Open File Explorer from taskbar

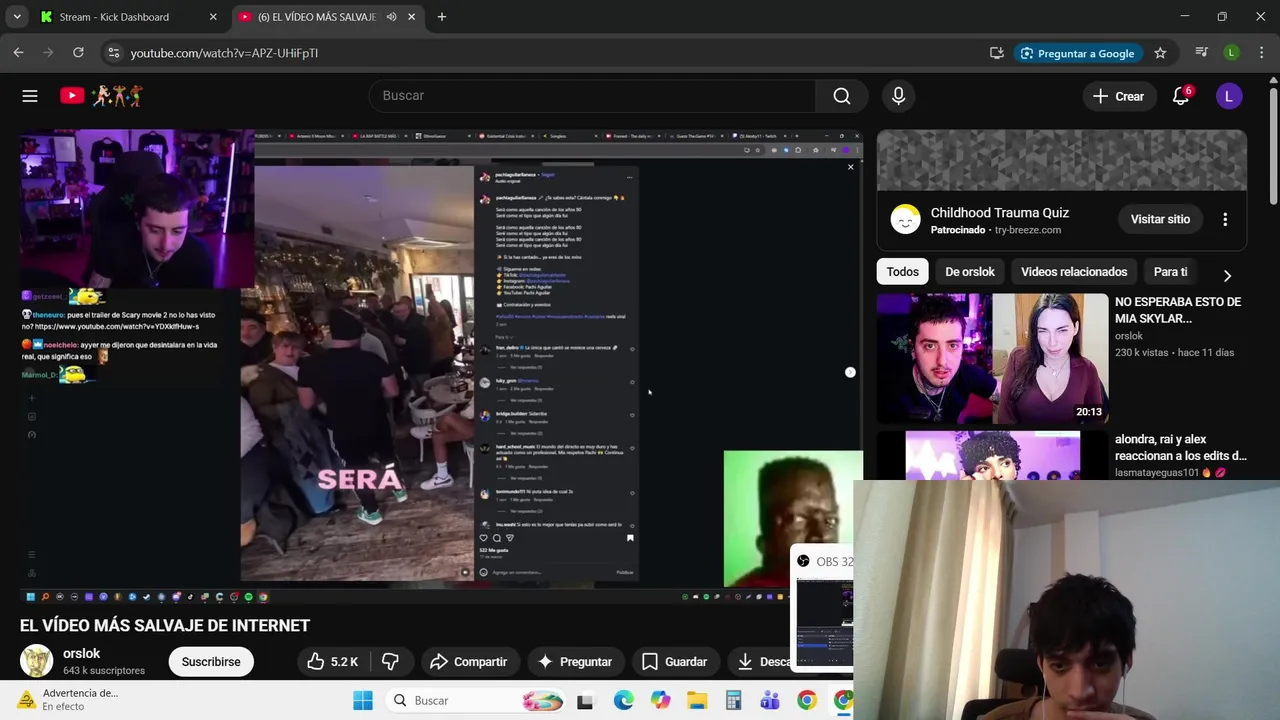pos(696,701)
